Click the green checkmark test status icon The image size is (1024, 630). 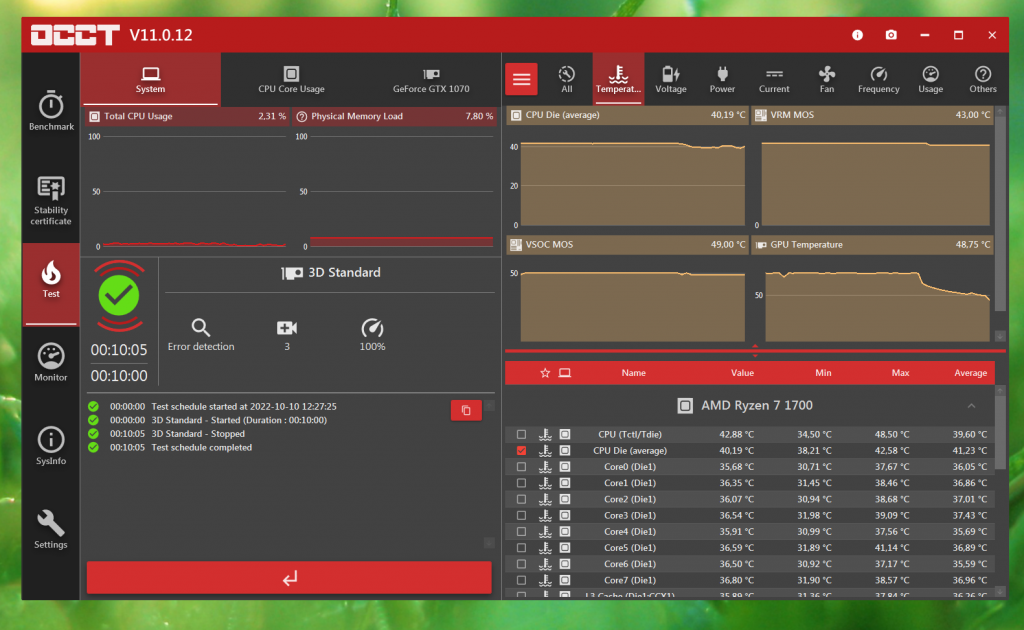119,296
